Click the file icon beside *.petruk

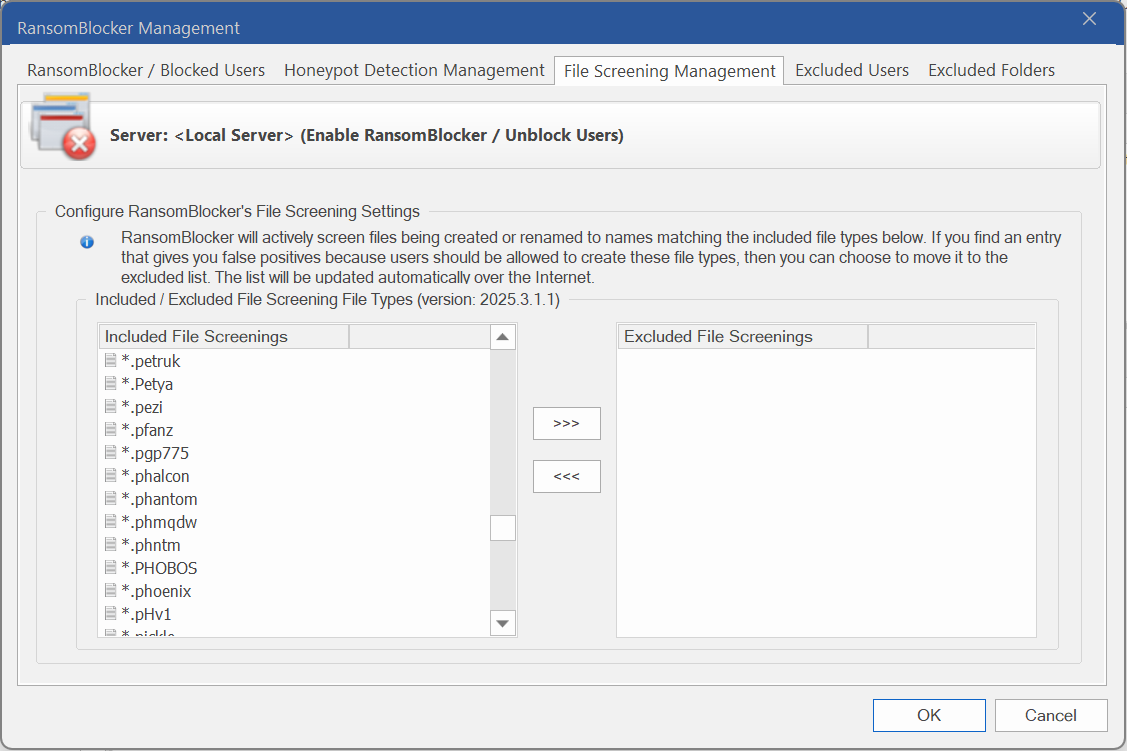(x=111, y=360)
